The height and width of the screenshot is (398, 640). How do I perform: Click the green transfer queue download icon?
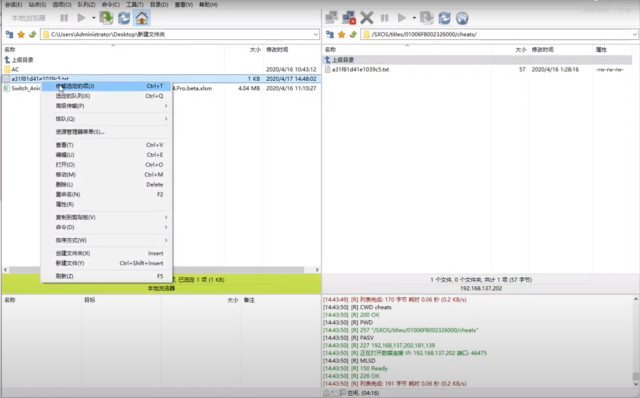pos(106,18)
